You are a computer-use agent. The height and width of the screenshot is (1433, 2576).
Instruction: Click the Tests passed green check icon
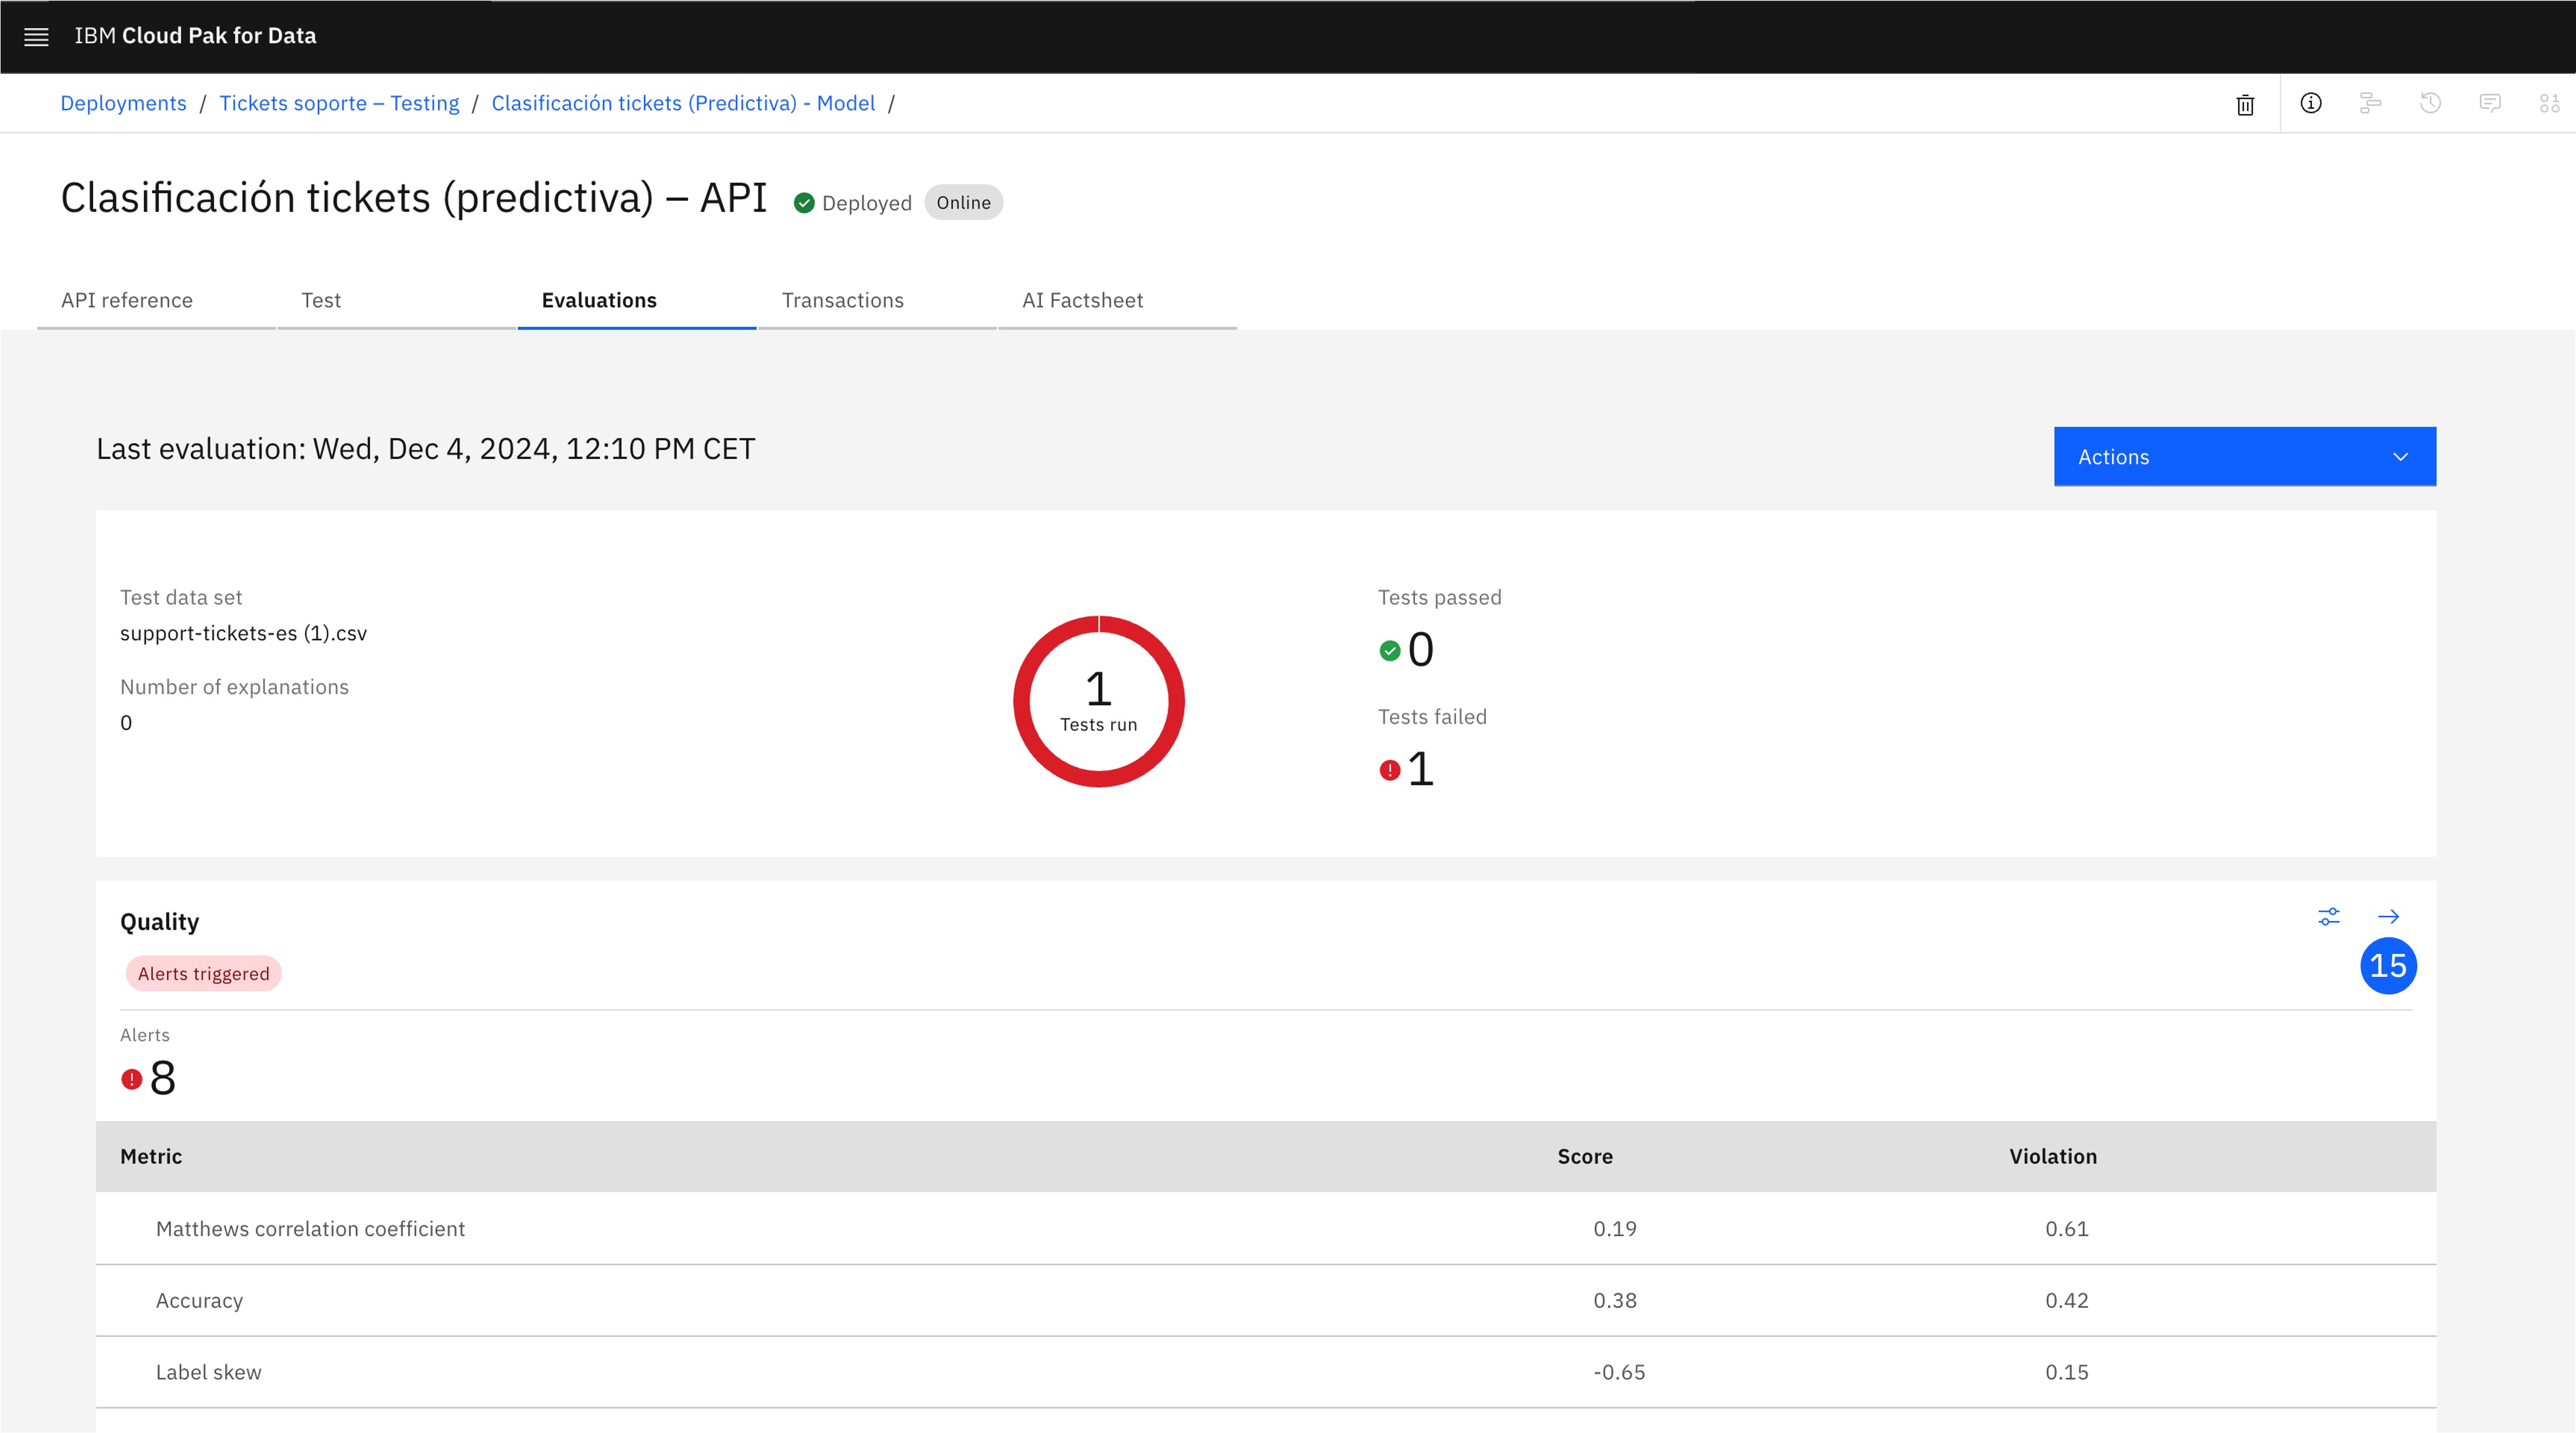1390,651
